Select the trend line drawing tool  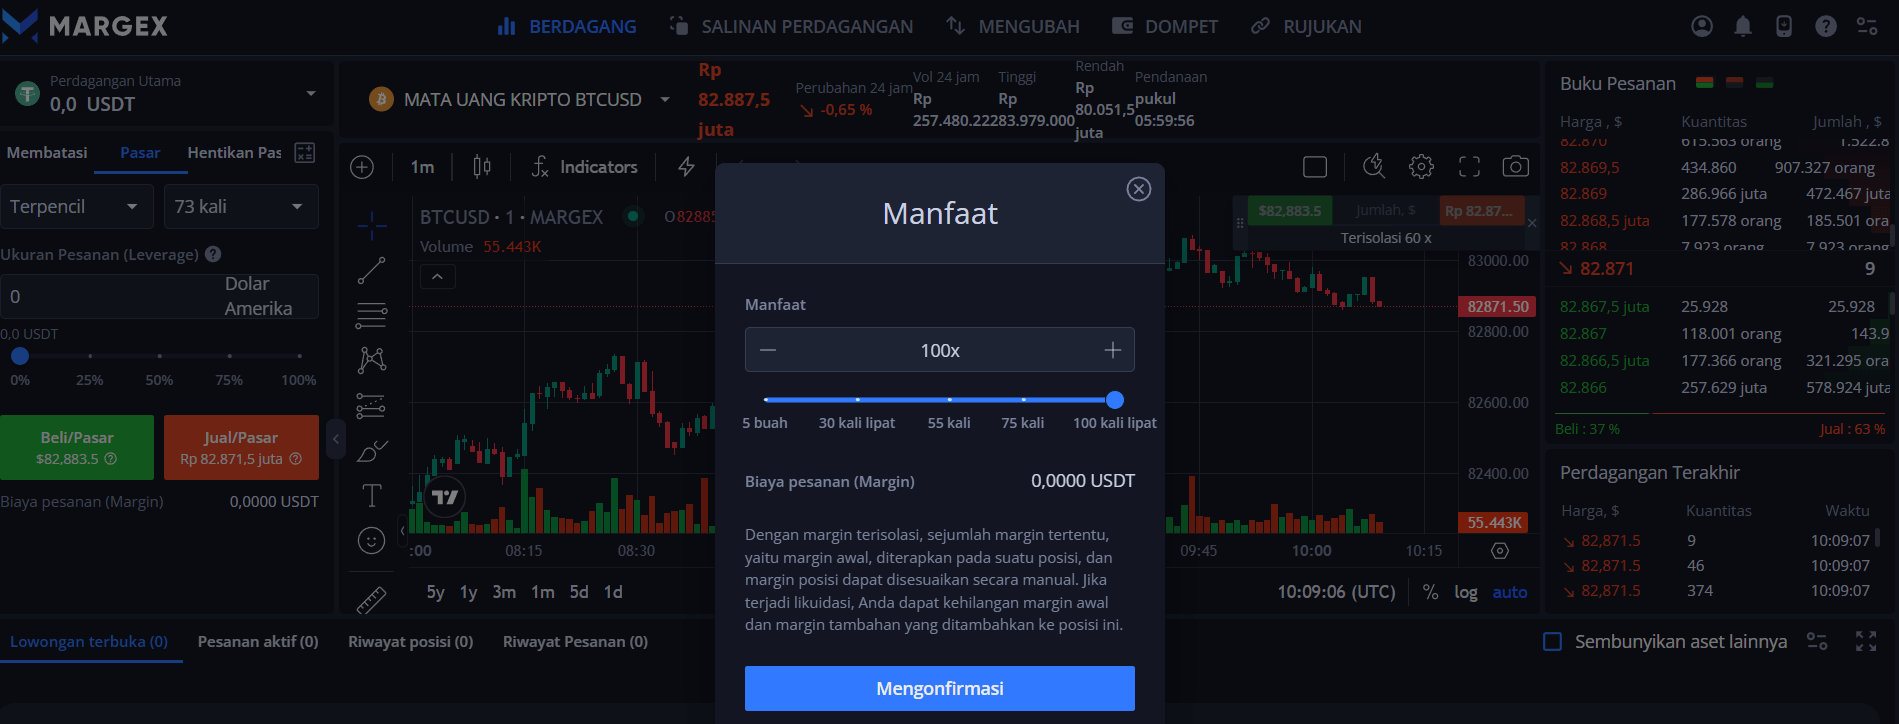pyautogui.click(x=372, y=270)
